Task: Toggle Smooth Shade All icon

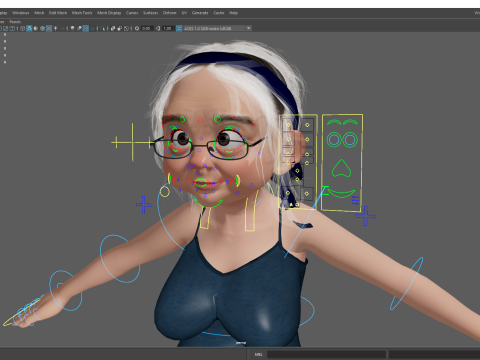Action: 29,28
